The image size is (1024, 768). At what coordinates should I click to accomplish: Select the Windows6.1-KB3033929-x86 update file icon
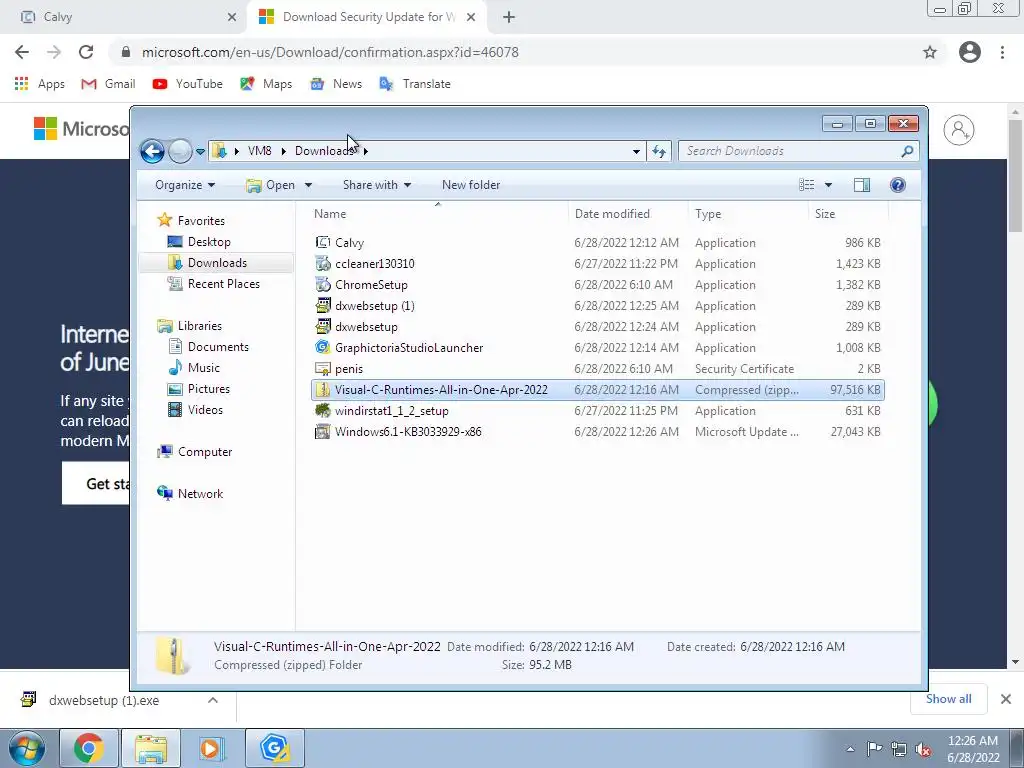tap(323, 431)
